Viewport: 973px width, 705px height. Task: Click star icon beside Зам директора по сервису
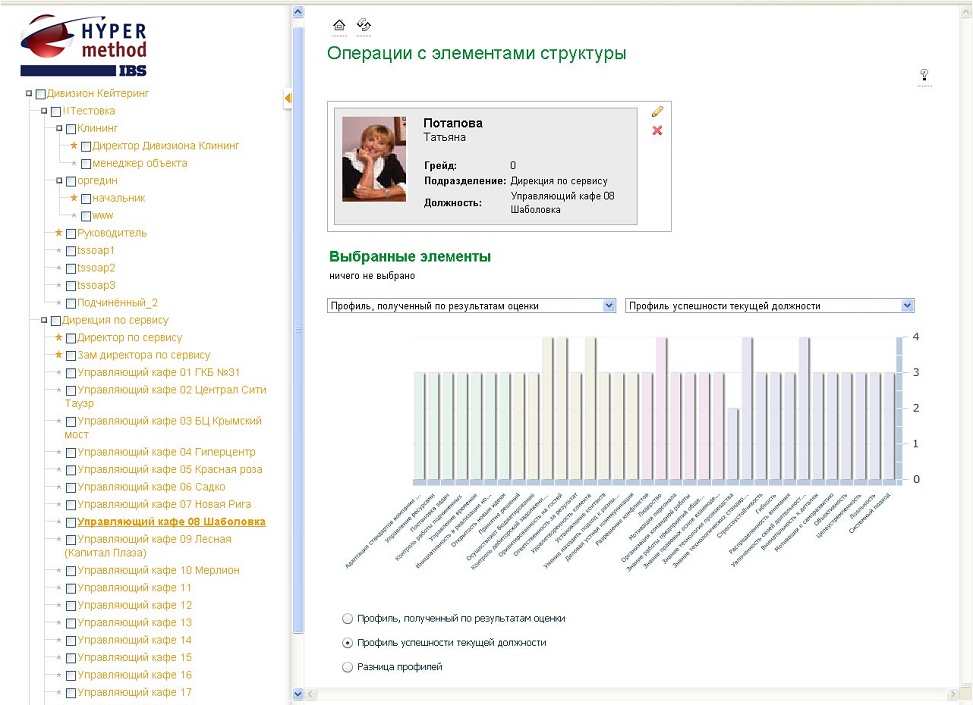tap(59, 354)
